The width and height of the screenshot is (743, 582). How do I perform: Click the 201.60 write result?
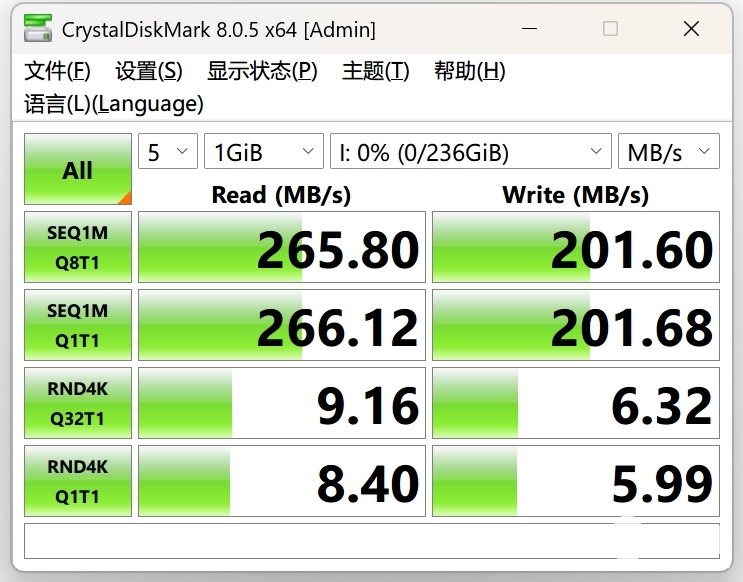tap(576, 247)
